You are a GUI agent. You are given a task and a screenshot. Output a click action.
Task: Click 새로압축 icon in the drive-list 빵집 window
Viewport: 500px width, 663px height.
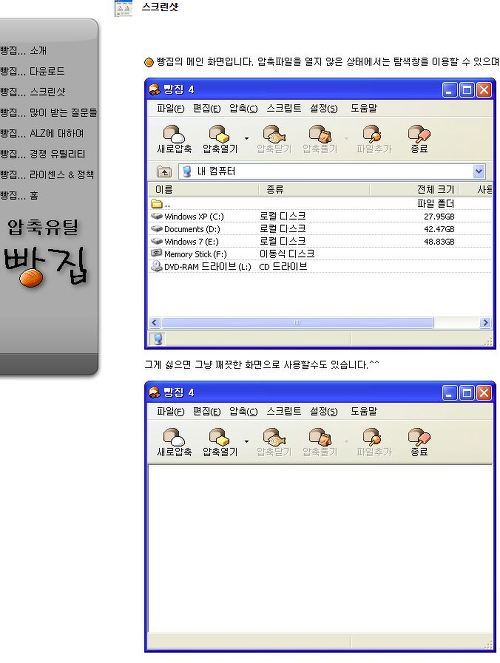click(174, 134)
